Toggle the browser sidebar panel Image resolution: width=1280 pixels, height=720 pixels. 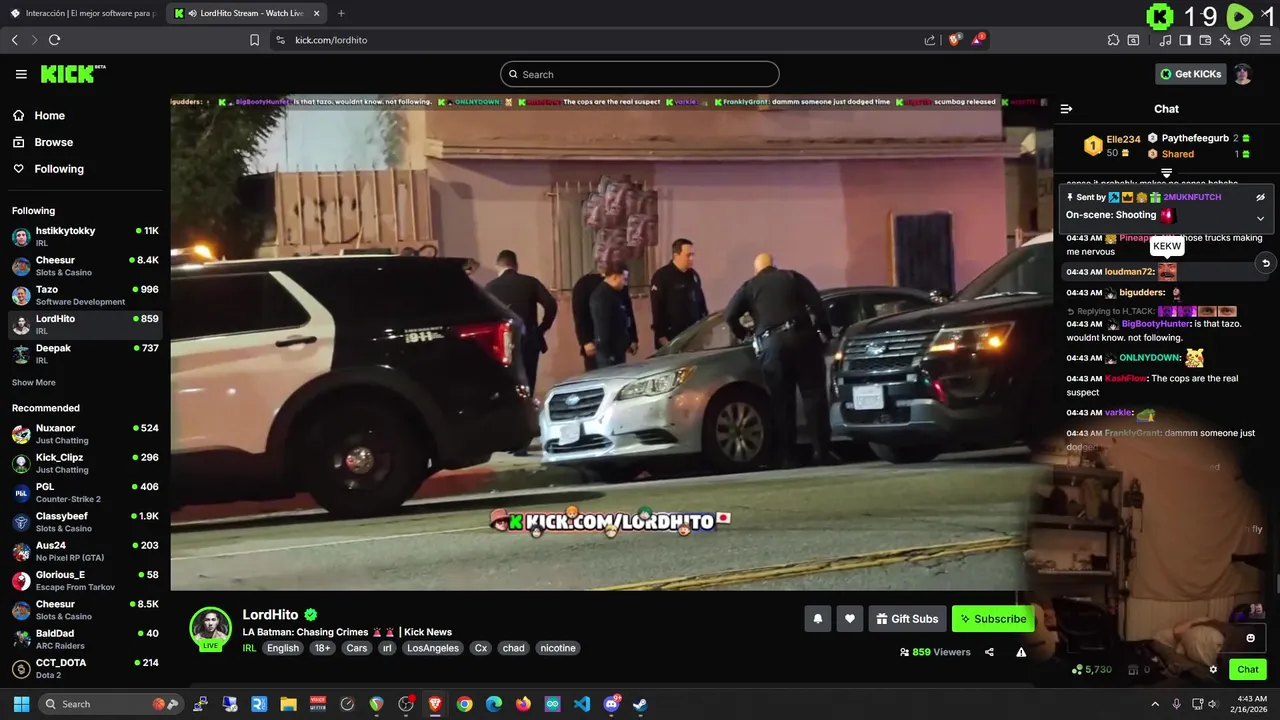1185,40
